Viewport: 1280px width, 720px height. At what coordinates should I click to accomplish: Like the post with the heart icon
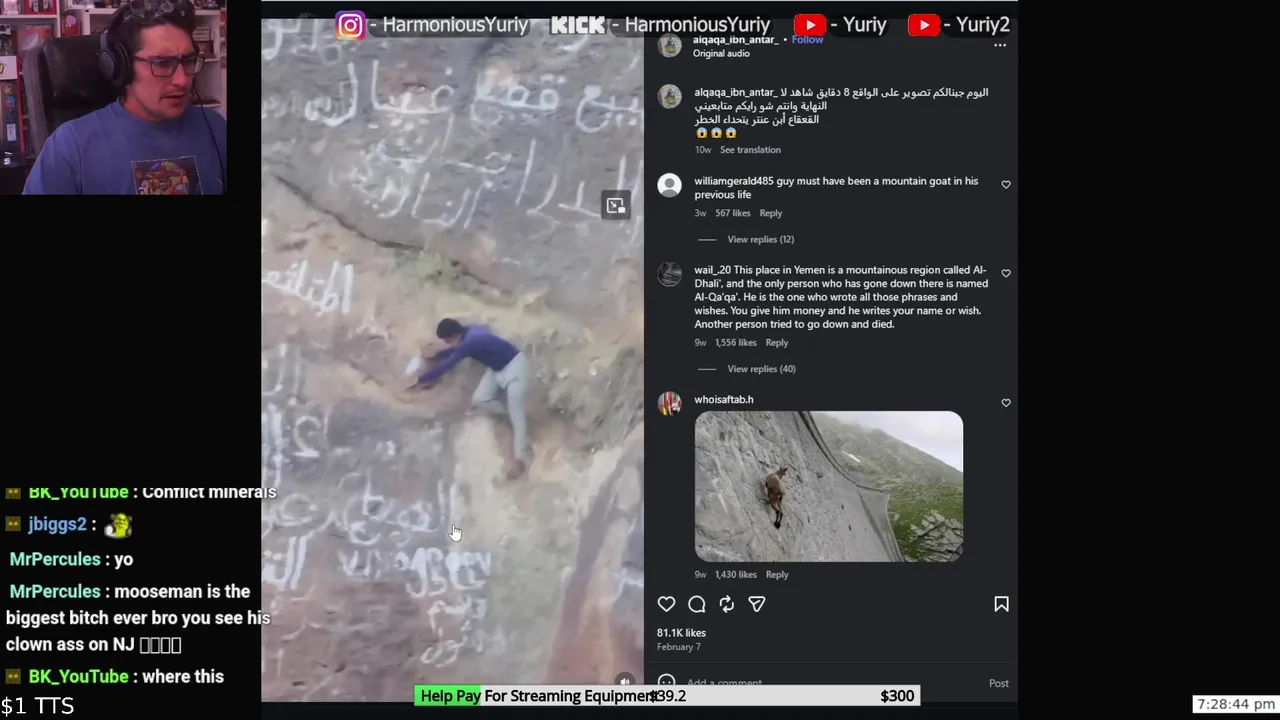666,604
